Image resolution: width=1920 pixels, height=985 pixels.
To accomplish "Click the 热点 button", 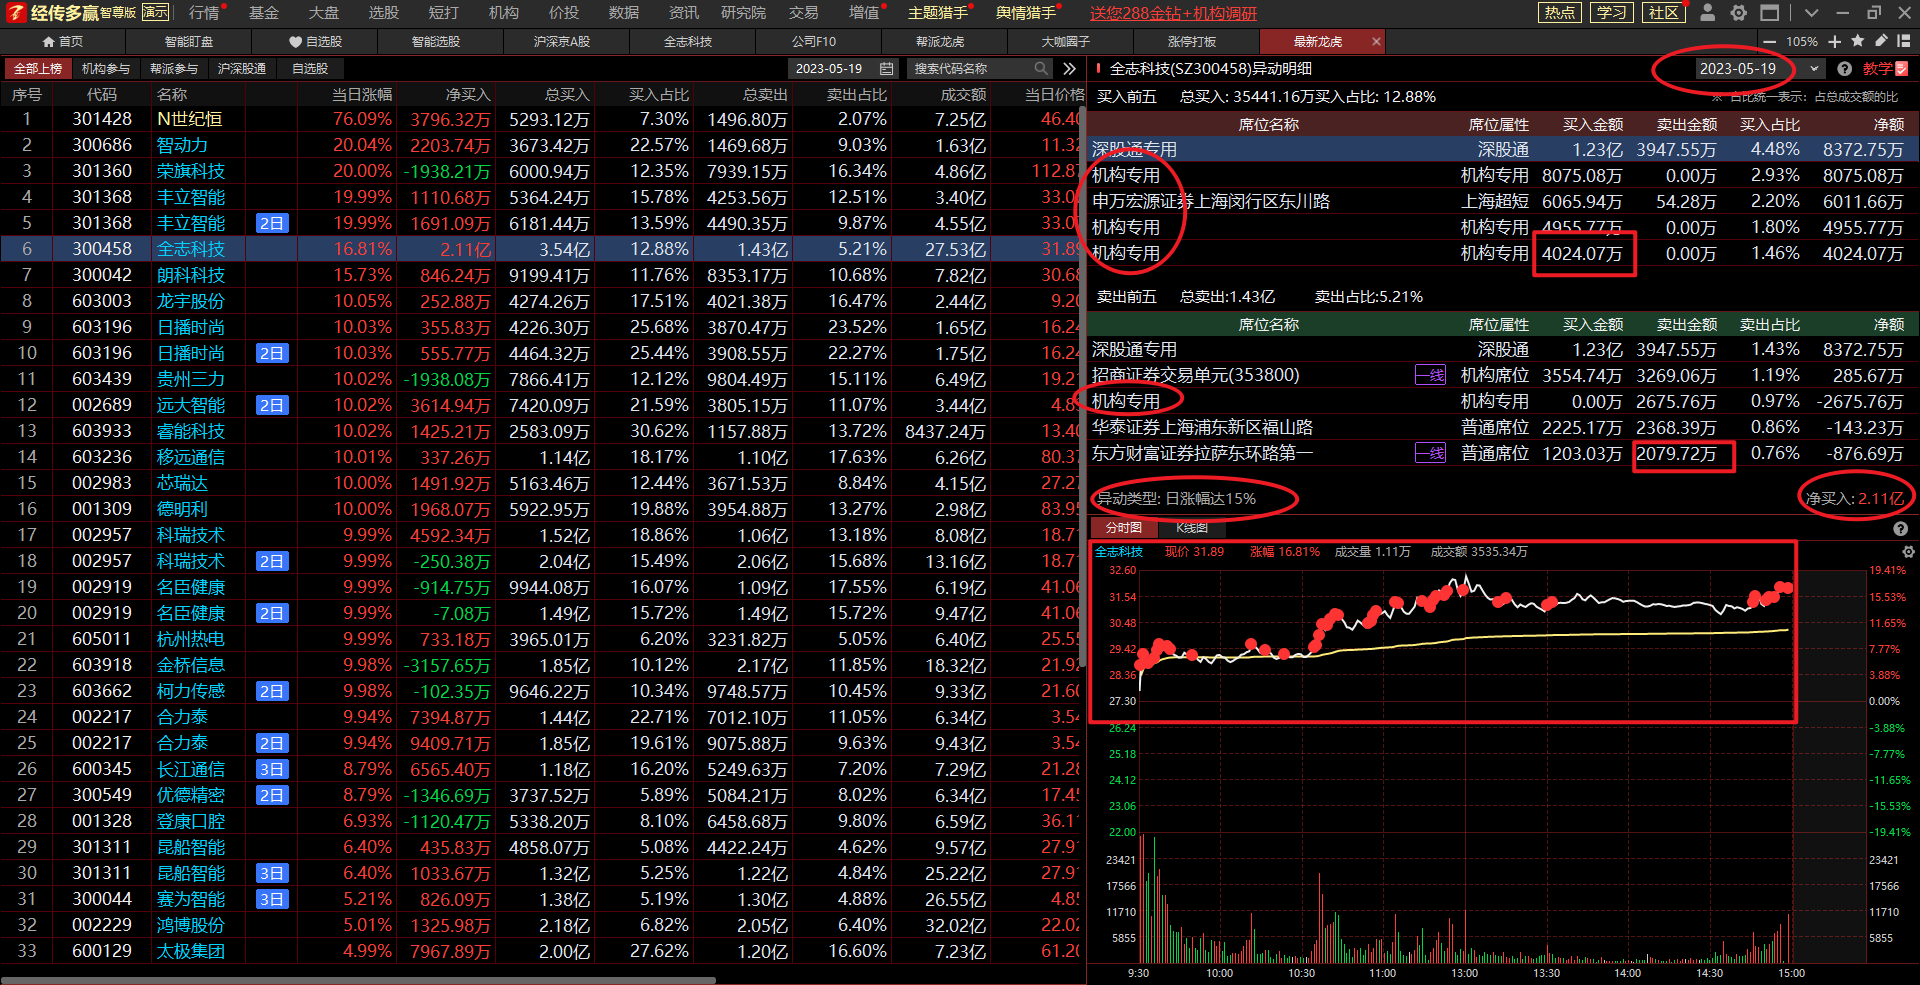I will [x=1561, y=13].
